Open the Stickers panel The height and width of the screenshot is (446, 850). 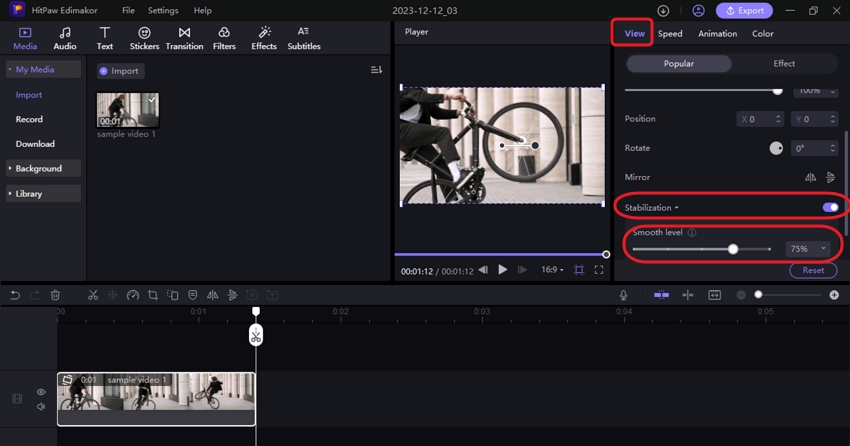[144, 39]
